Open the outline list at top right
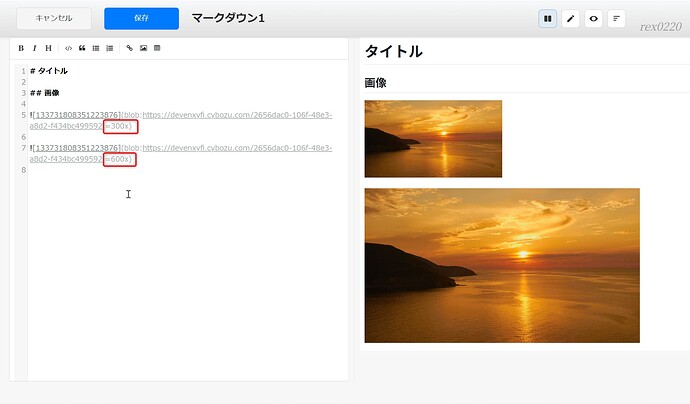Viewport: 690px width, 404px height. (617, 18)
